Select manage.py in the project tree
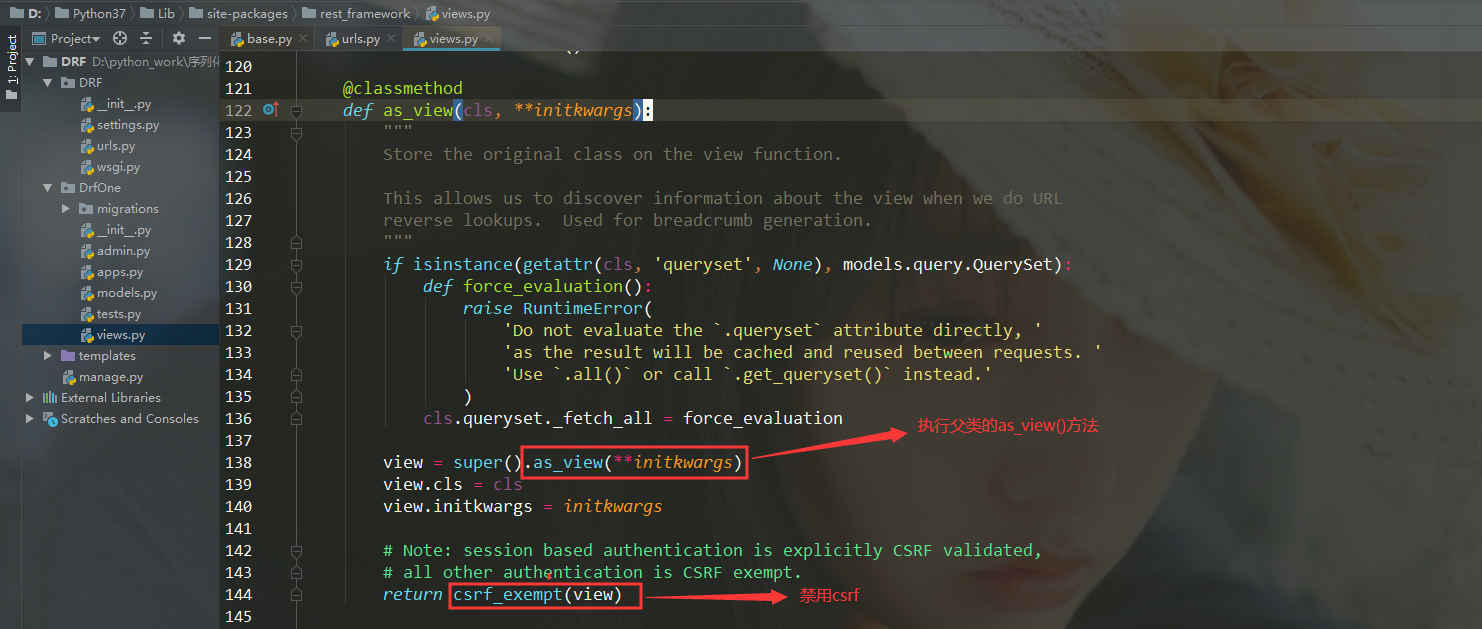This screenshot has width=1482, height=629. tap(120, 377)
